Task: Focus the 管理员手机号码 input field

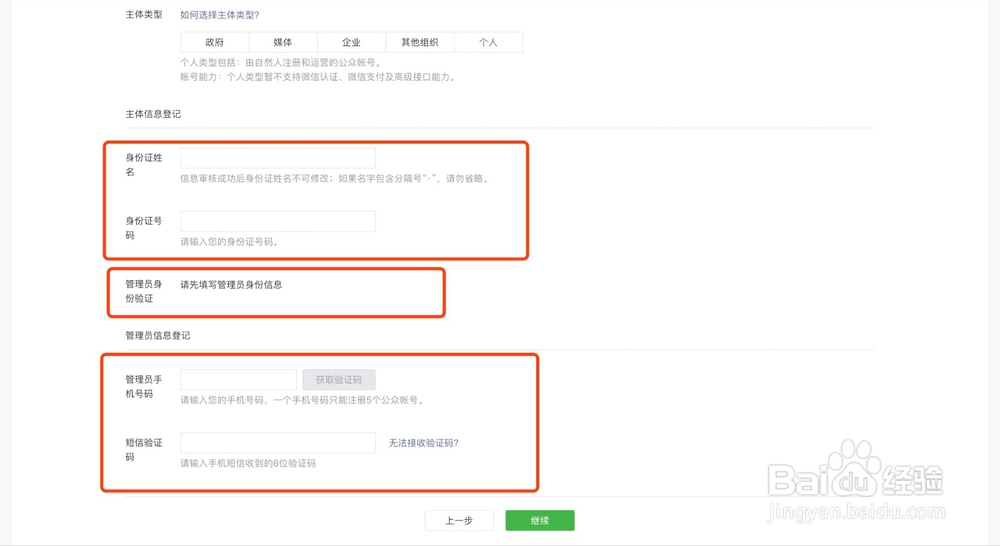Action: tap(239, 380)
